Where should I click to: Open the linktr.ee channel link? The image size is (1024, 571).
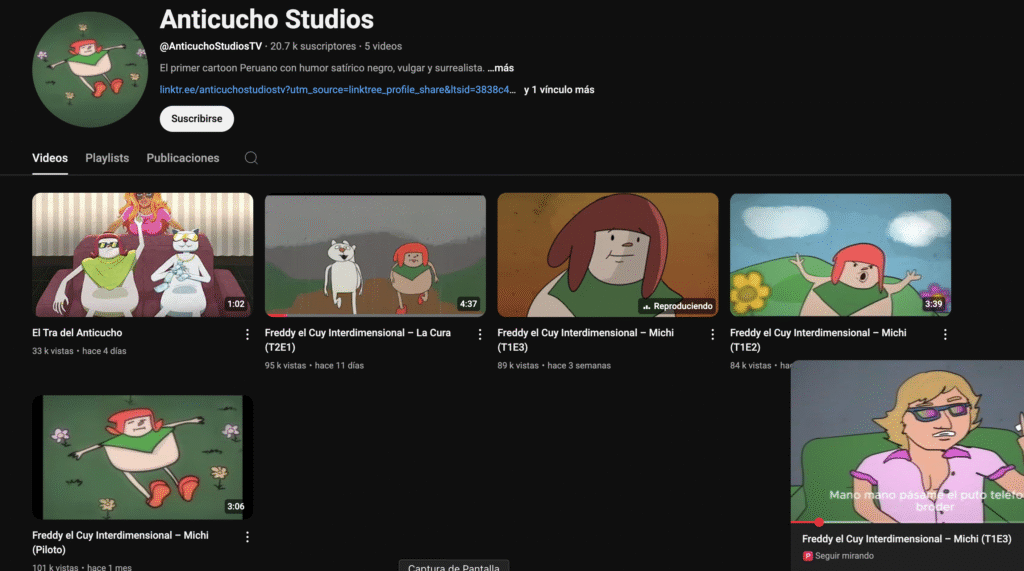click(338, 90)
